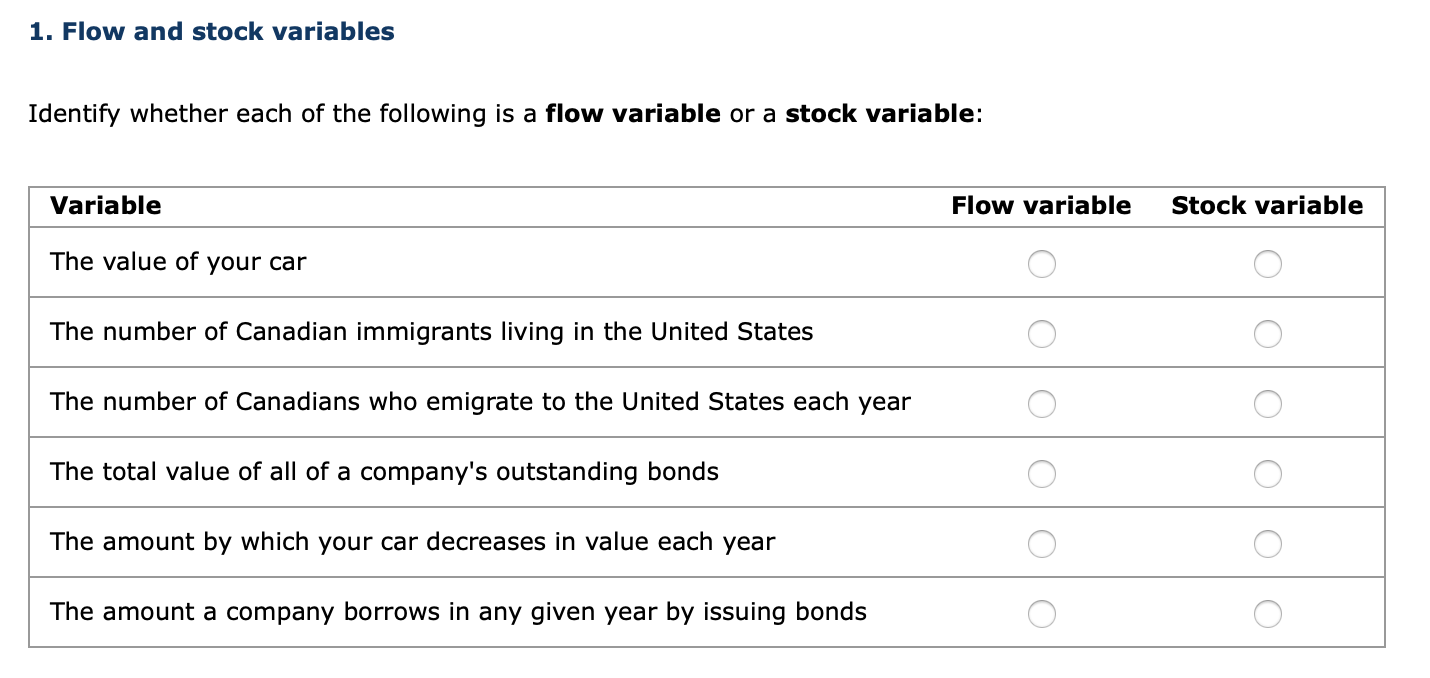Image resolution: width=1430 pixels, height=678 pixels.
Task: Mark value of your car as flow variable
Action: coord(1041,264)
